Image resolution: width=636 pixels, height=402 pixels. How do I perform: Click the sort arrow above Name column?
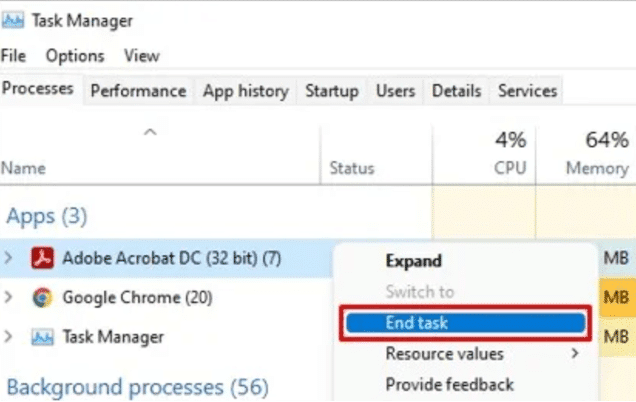(150, 132)
